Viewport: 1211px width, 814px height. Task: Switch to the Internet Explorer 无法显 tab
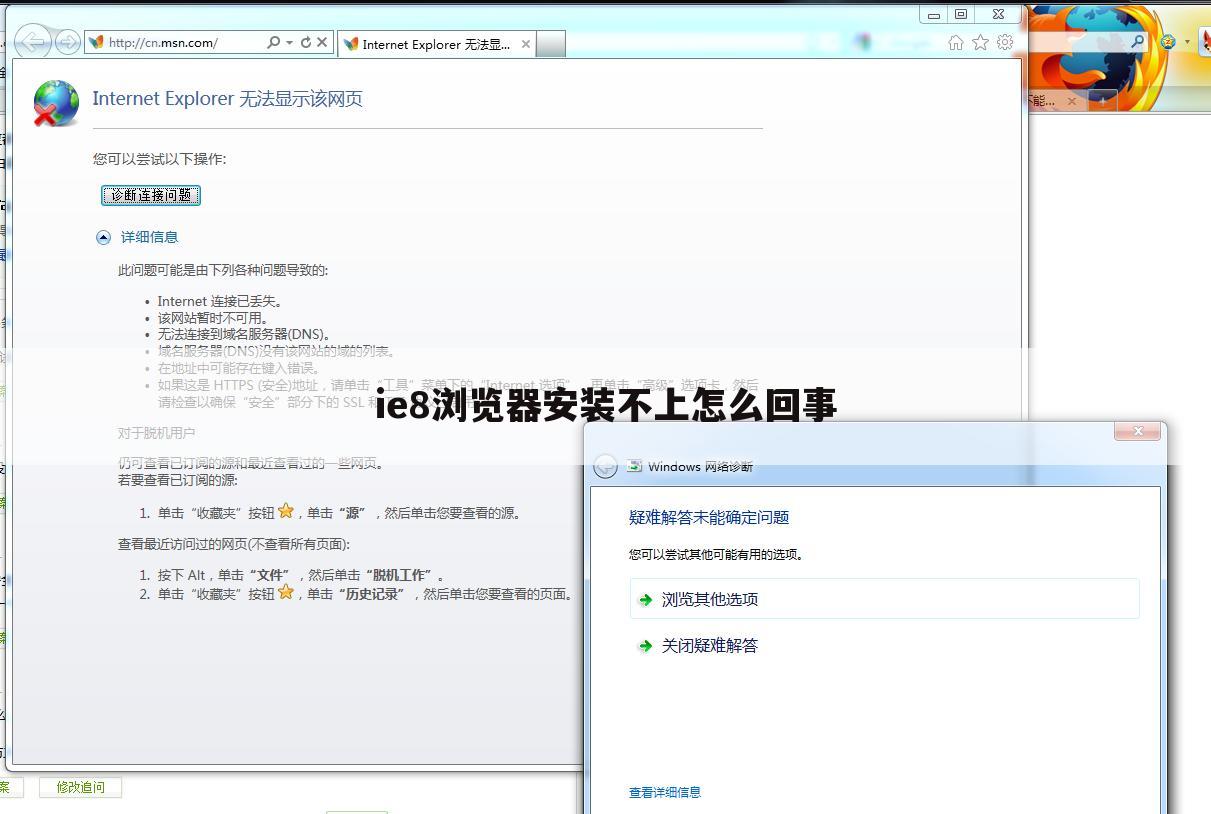(435, 44)
